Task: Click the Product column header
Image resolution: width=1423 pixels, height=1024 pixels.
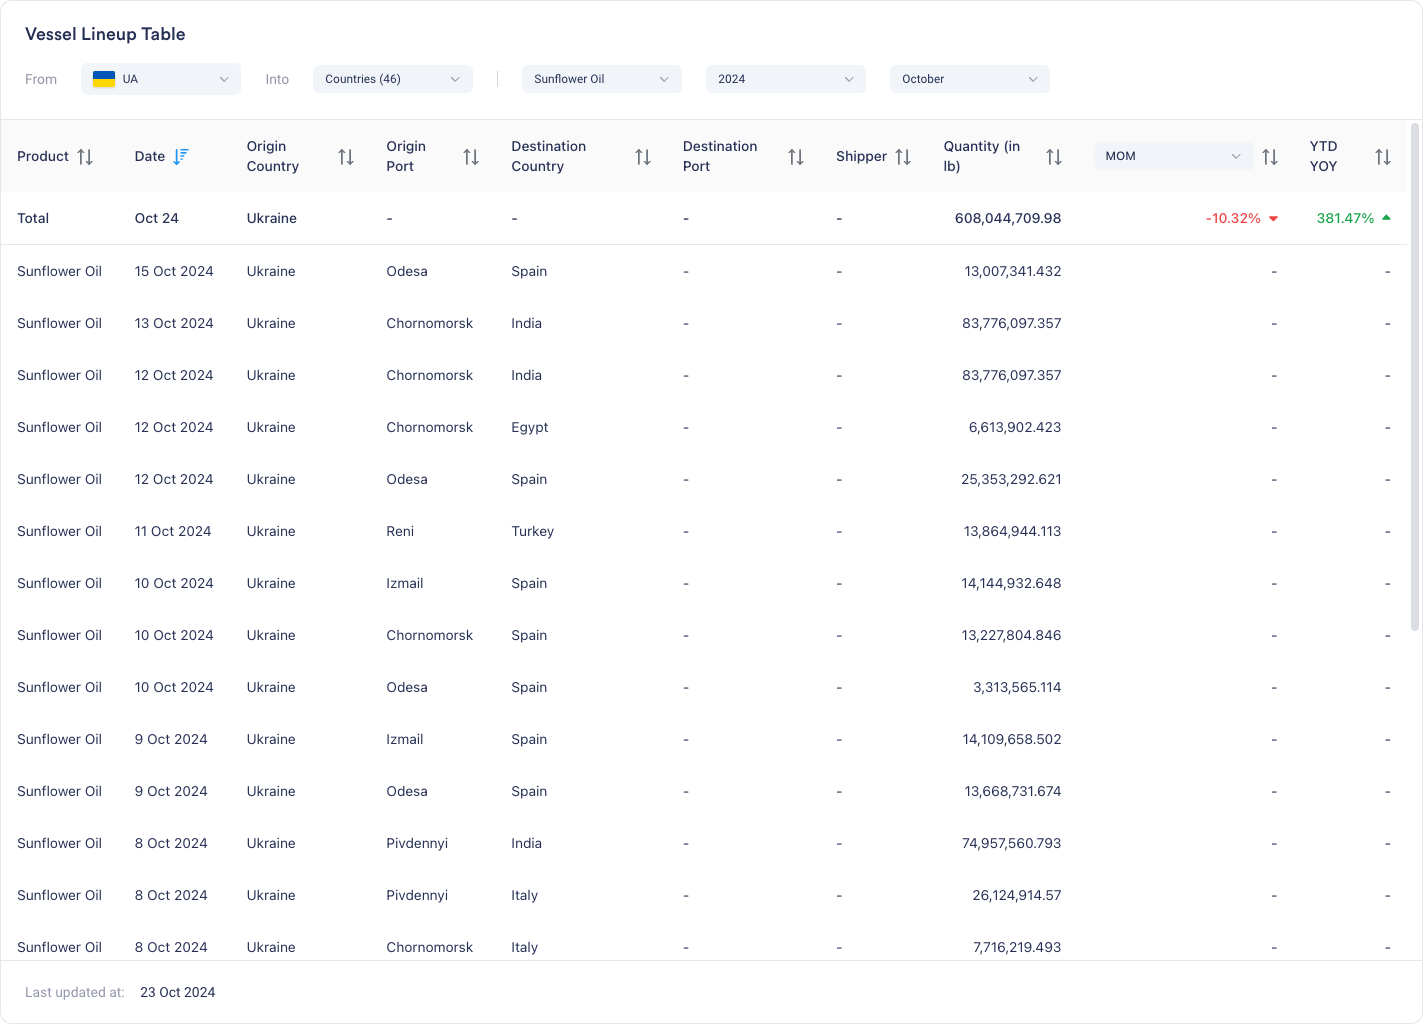Action: pyautogui.click(x=43, y=156)
